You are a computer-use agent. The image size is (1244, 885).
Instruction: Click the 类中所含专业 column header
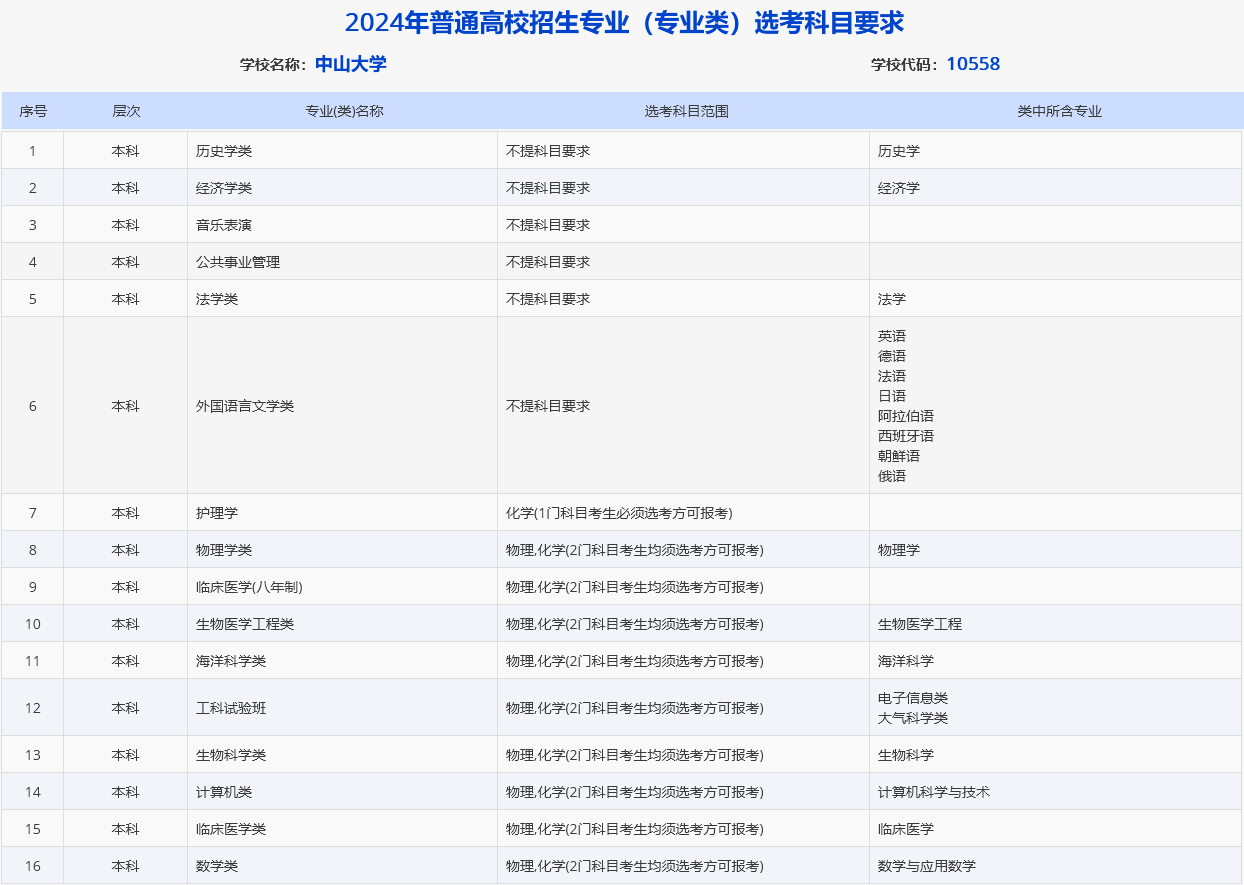(1057, 111)
